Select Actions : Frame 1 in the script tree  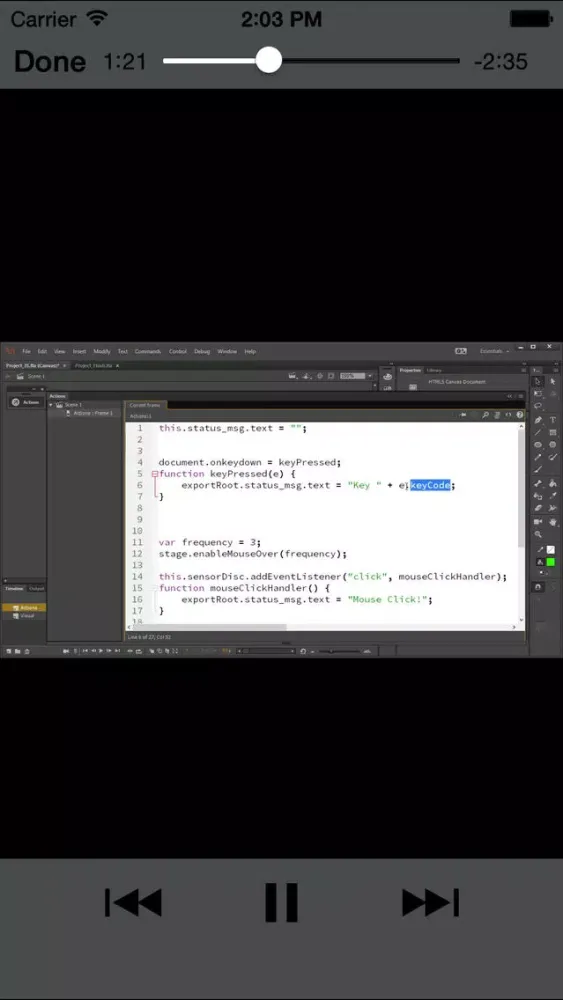click(x=93, y=413)
